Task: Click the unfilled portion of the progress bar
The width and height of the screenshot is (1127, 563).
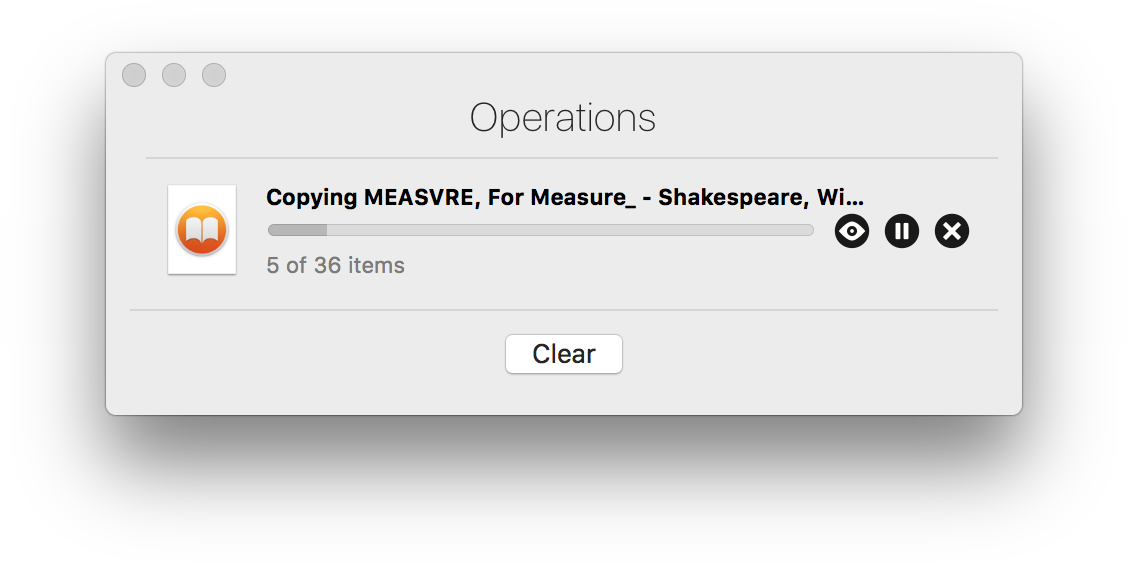Action: [x=570, y=230]
